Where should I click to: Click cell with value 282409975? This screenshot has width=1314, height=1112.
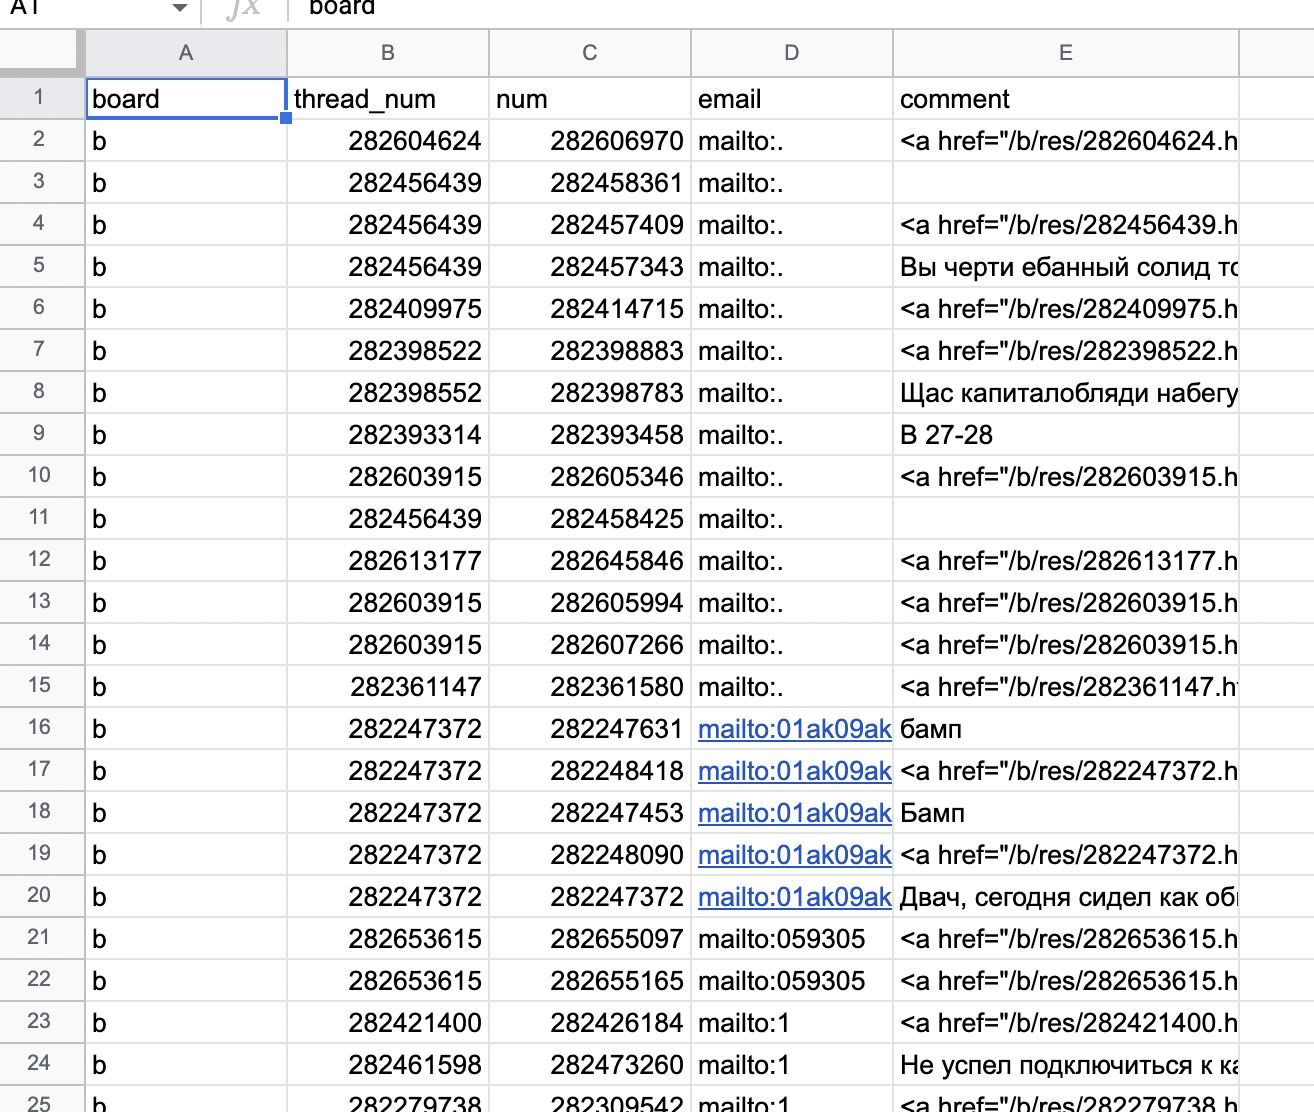pyautogui.click(x=388, y=309)
